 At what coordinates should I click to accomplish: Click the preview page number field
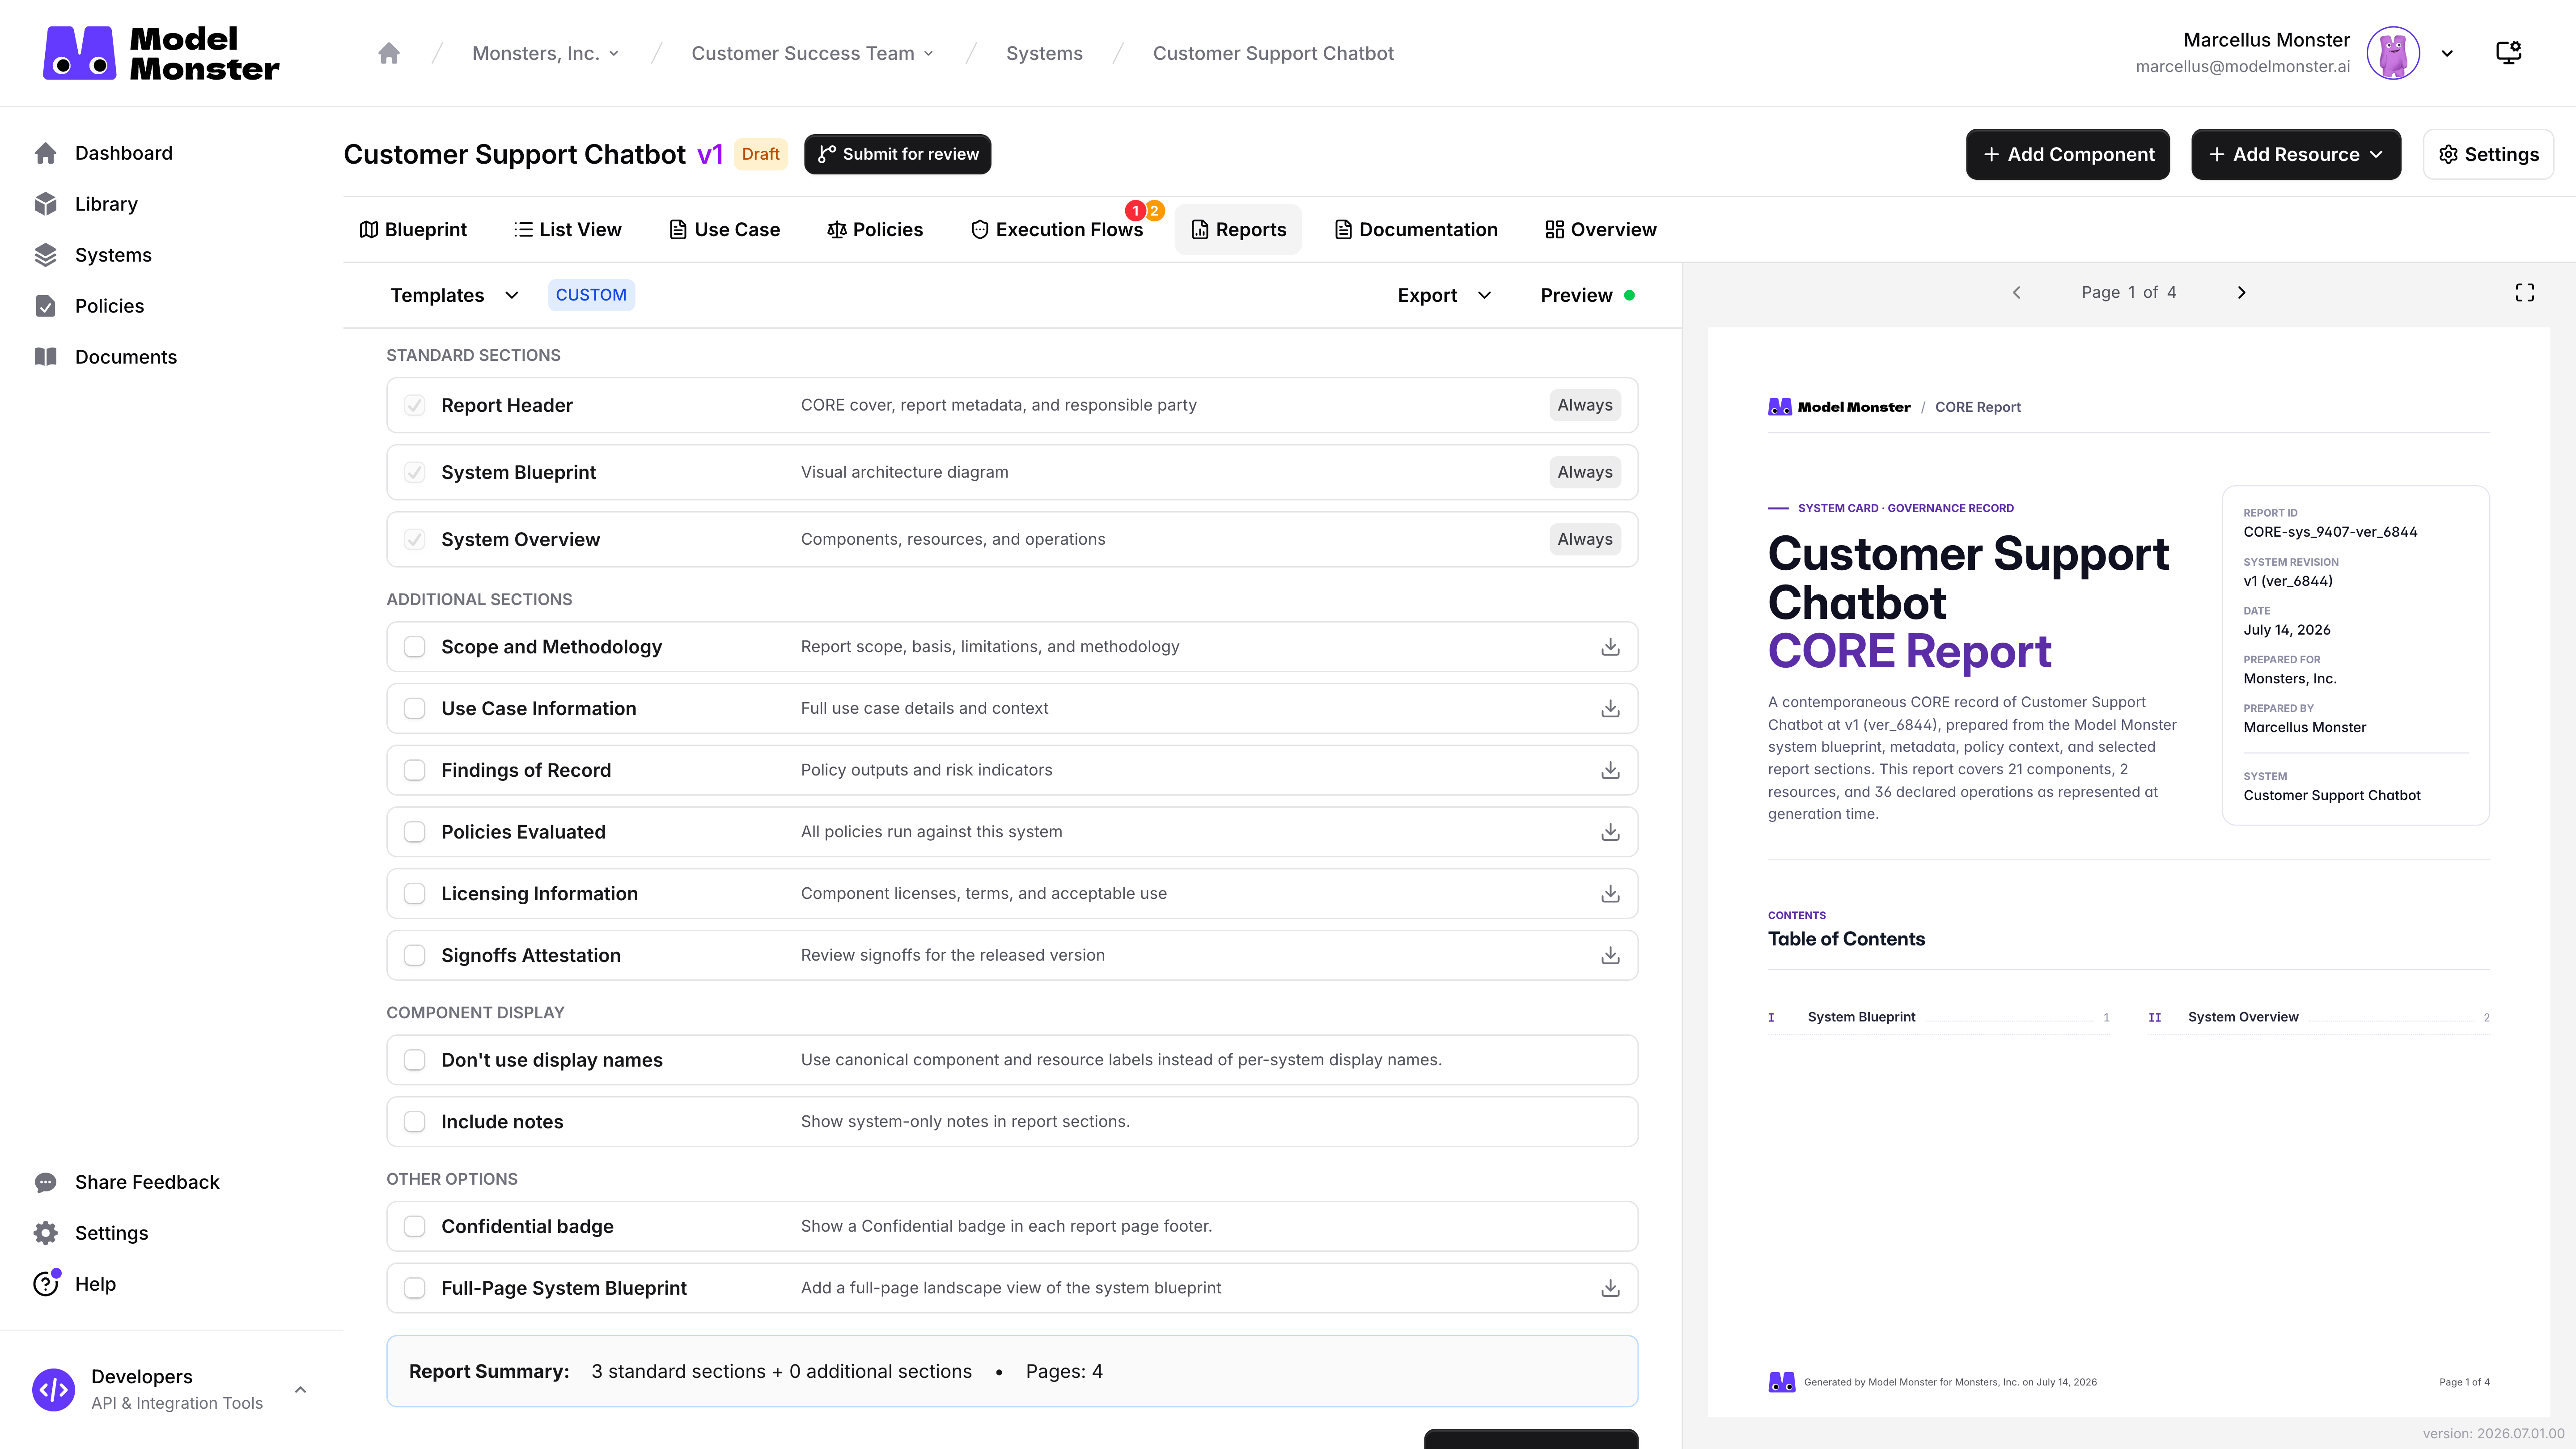[x=2131, y=293]
